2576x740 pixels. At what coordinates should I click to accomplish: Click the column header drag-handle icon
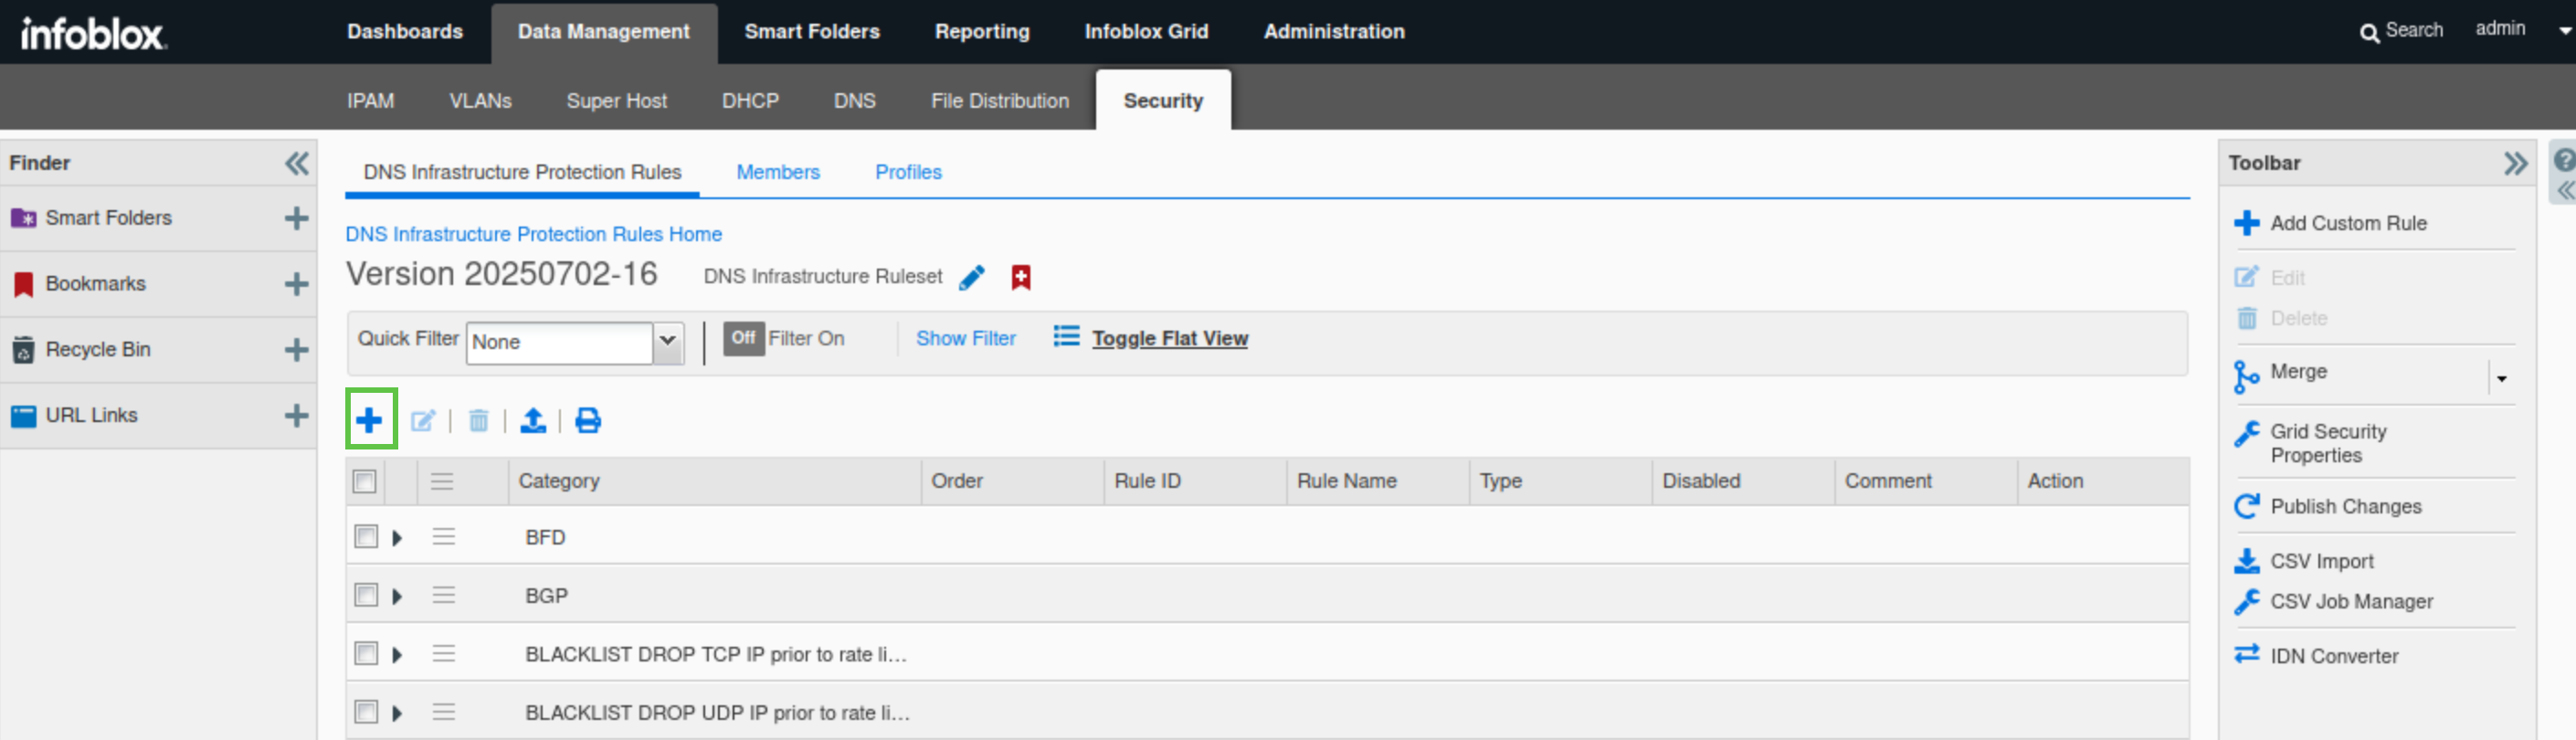(x=442, y=482)
